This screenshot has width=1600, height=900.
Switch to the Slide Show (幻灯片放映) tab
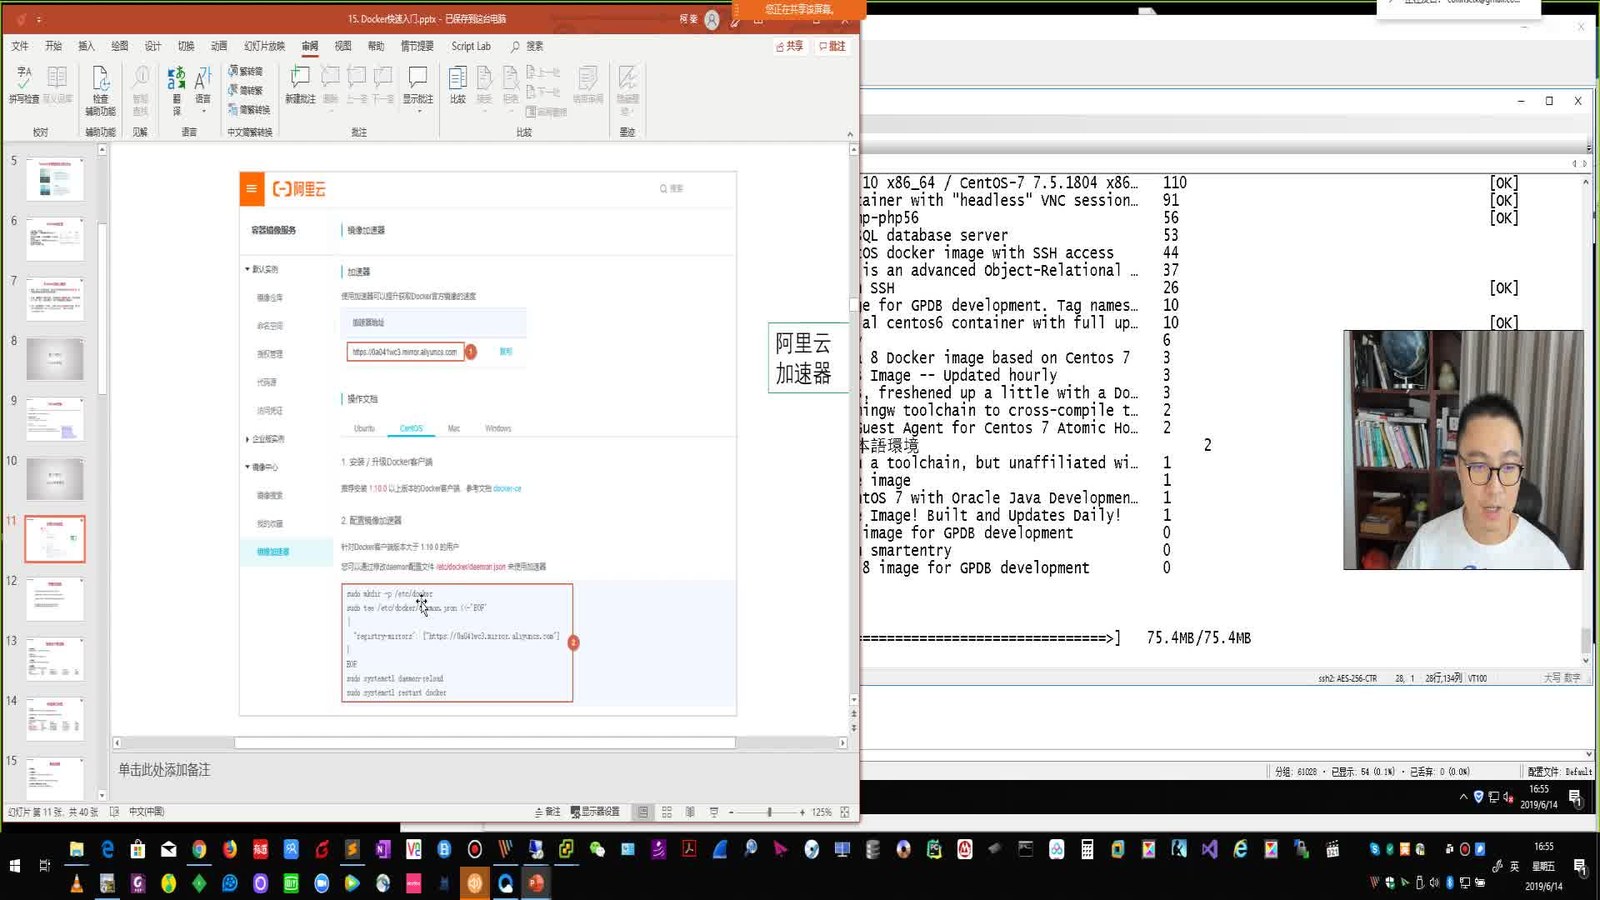pyautogui.click(x=264, y=46)
